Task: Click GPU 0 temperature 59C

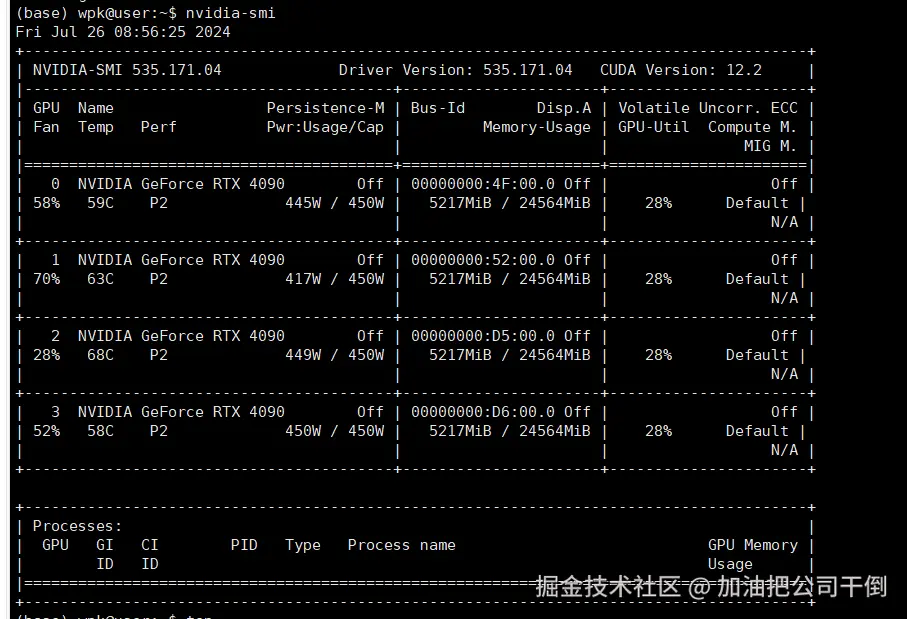Action: pyautogui.click(x=96, y=203)
